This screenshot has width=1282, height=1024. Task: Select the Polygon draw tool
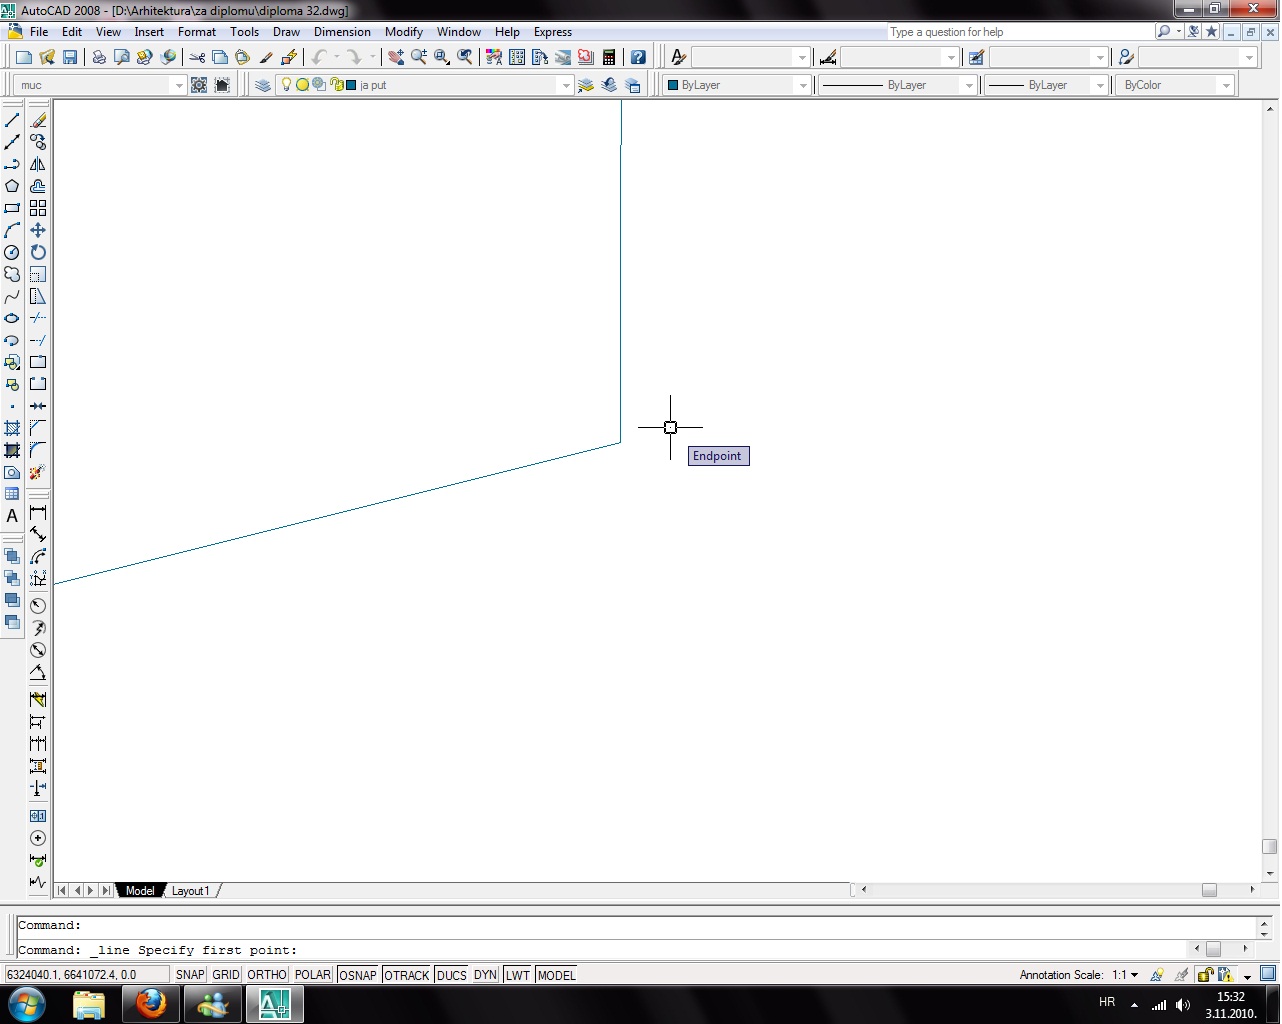12,186
